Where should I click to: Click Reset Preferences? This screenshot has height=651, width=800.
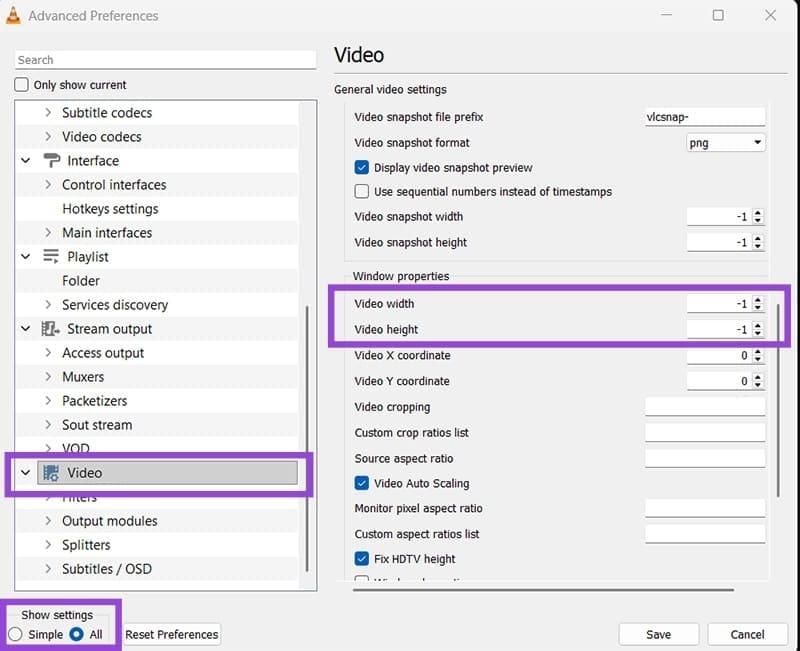click(x=171, y=634)
